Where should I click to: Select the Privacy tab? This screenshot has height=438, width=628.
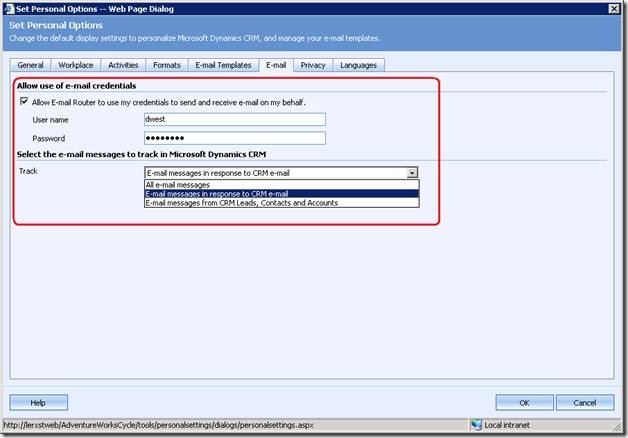click(313, 65)
